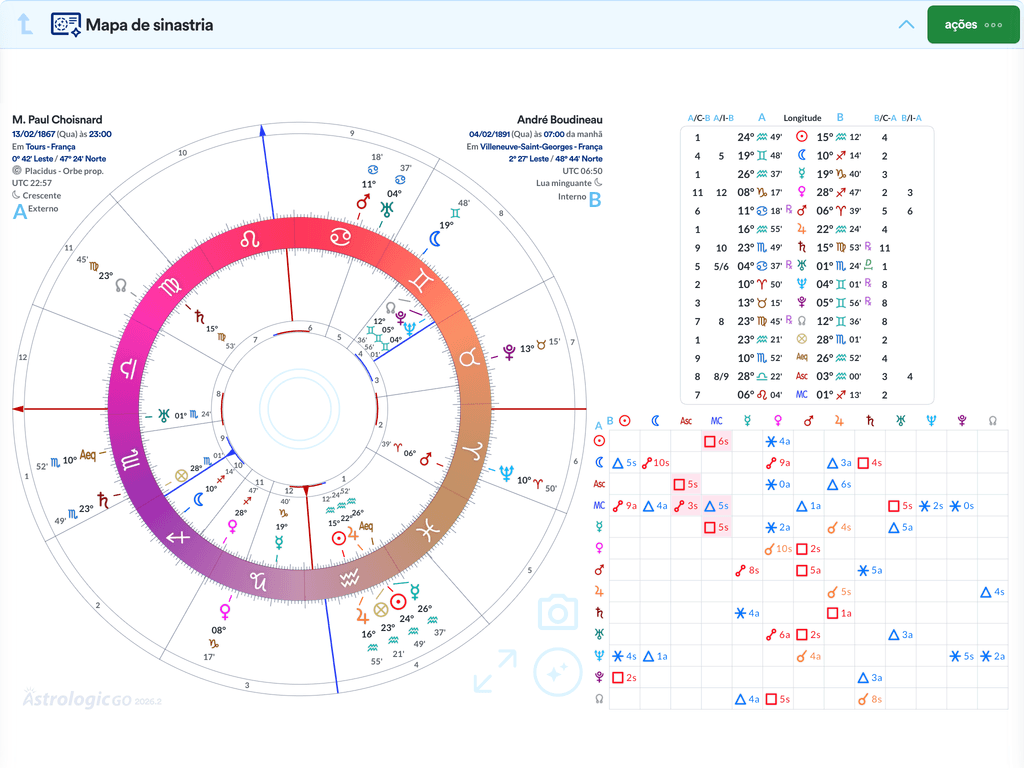Viewport: 1024px width, 768px height.
Task: Click the synastry chart icon beside the title
Action: (66, 24)
